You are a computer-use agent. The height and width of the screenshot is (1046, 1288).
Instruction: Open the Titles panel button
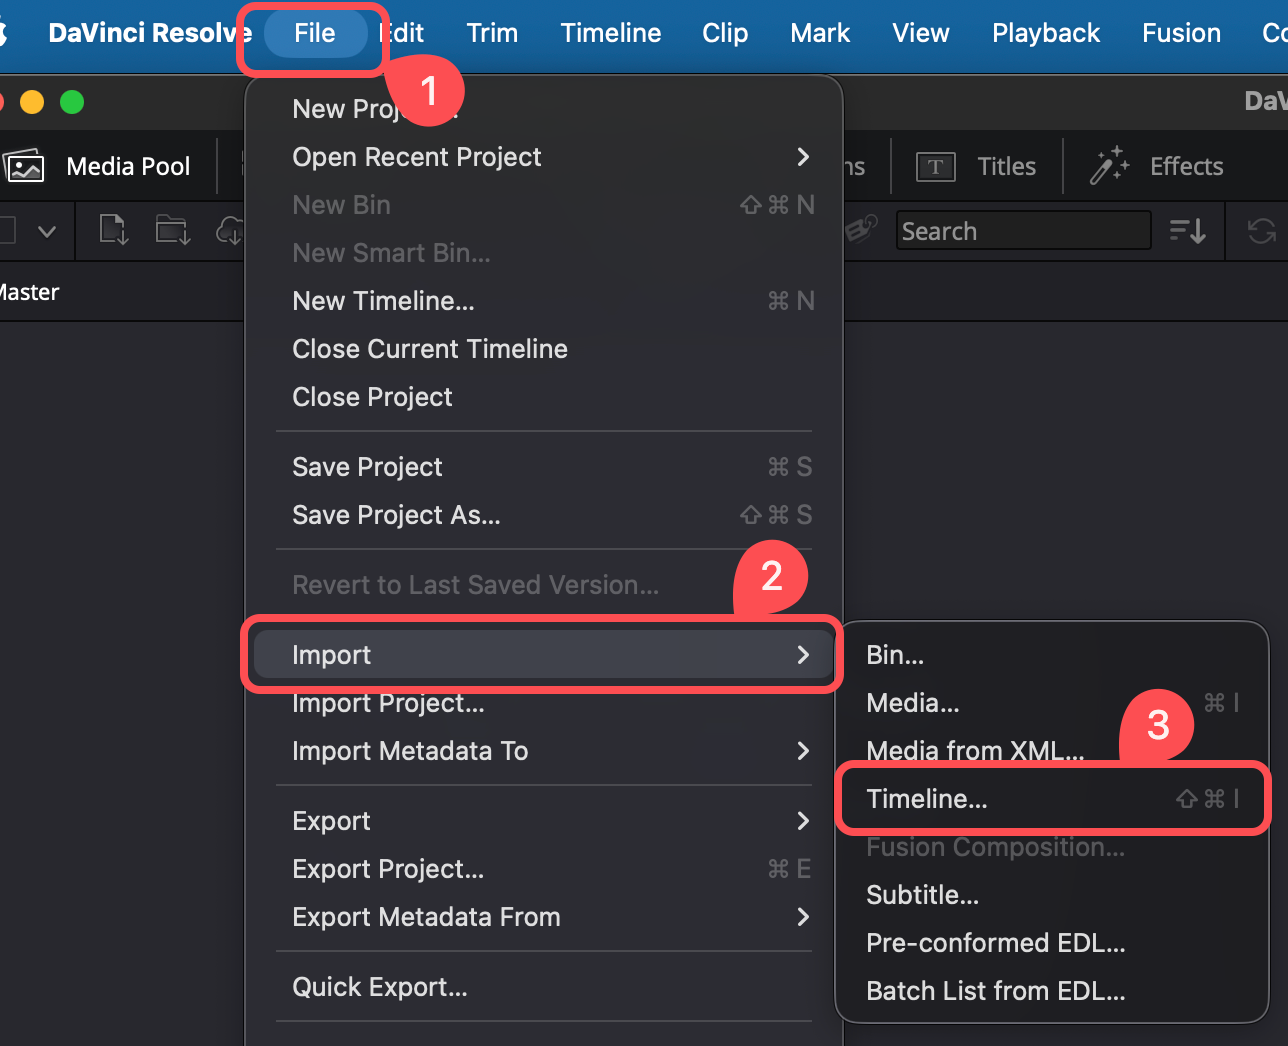[976, 166]
